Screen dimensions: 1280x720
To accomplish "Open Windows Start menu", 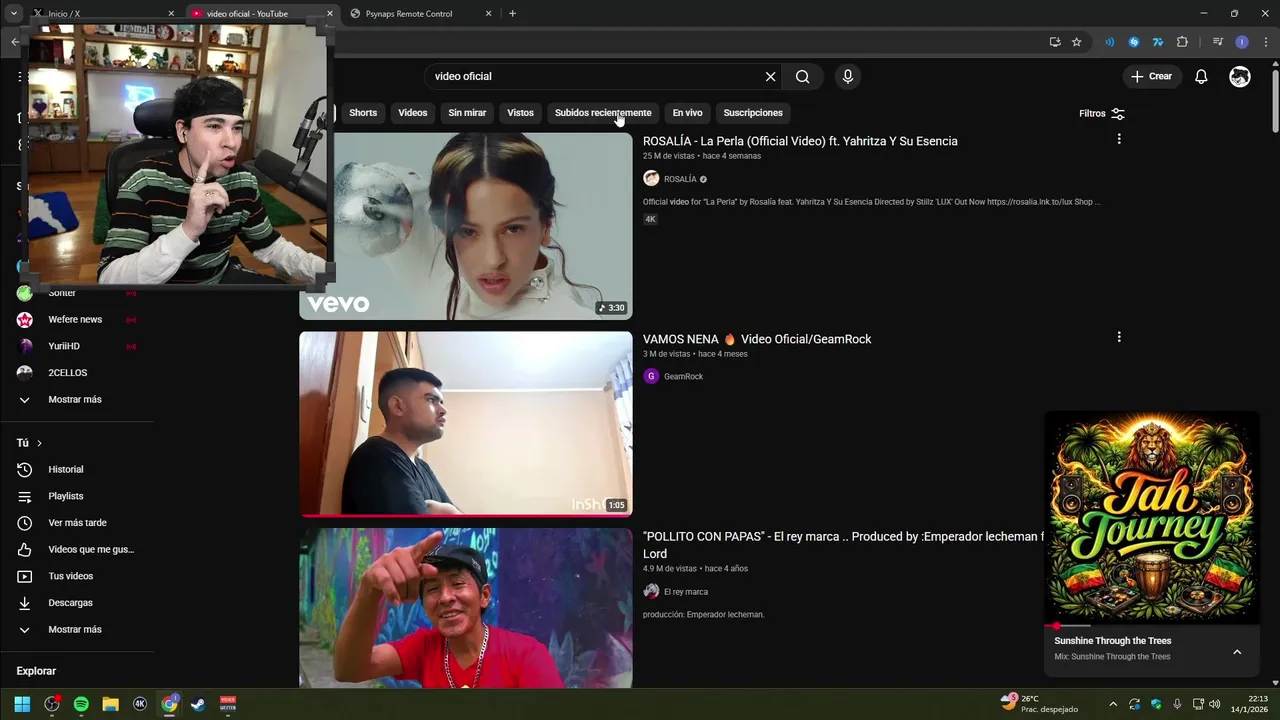I will 22,704.
